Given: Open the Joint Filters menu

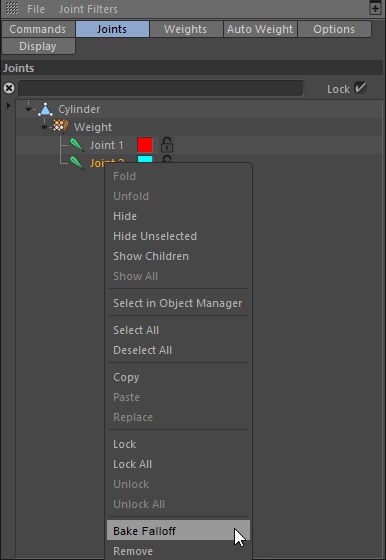Looking at the screenshot, I should click(x=88, y=9).
